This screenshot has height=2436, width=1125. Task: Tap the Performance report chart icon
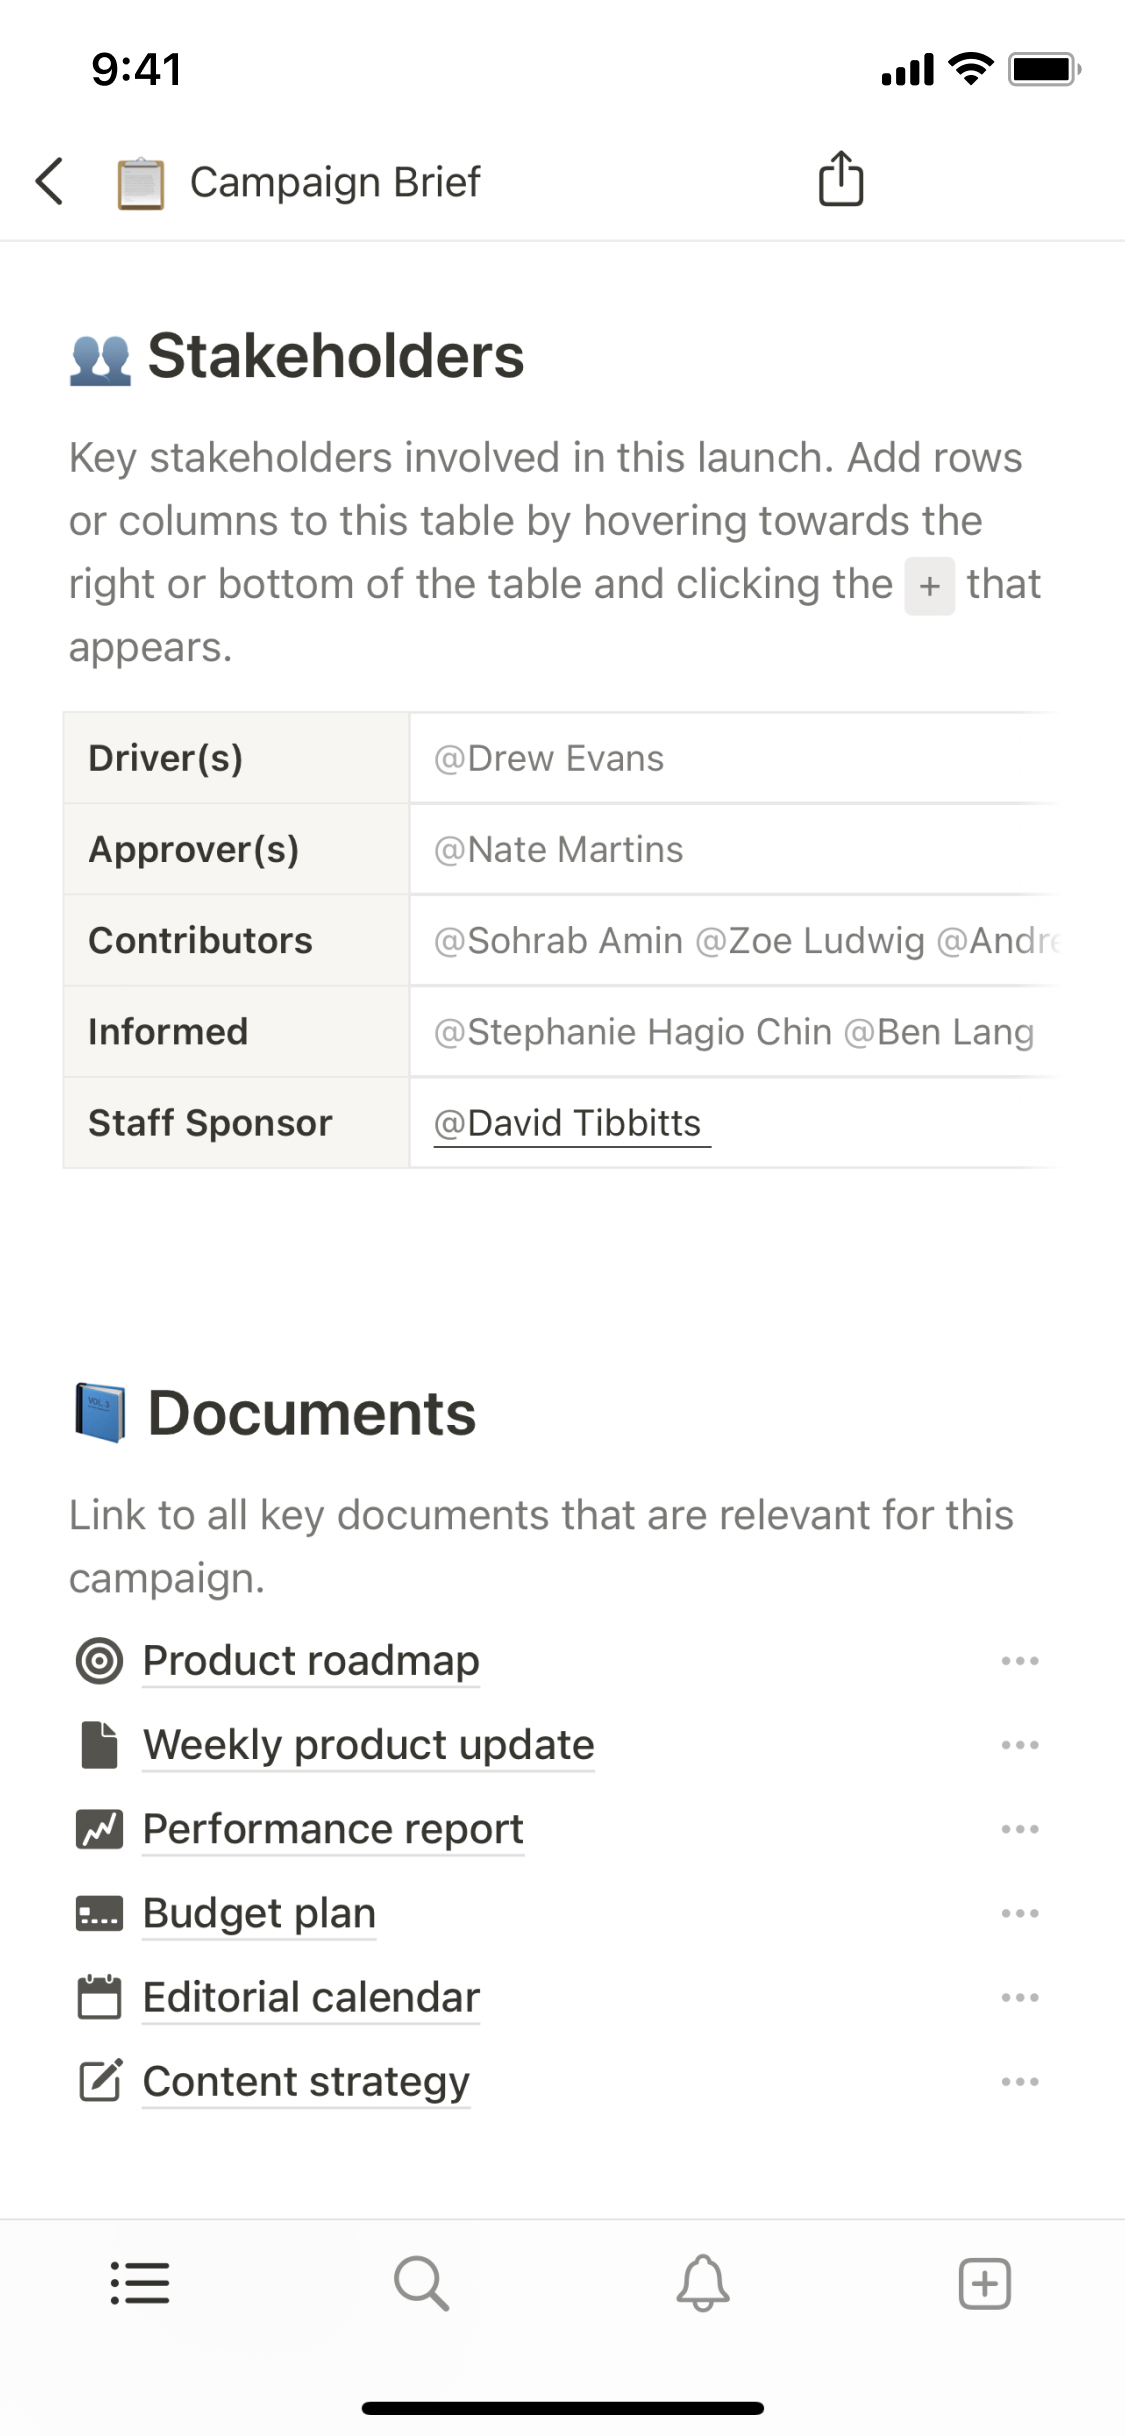99,1829
